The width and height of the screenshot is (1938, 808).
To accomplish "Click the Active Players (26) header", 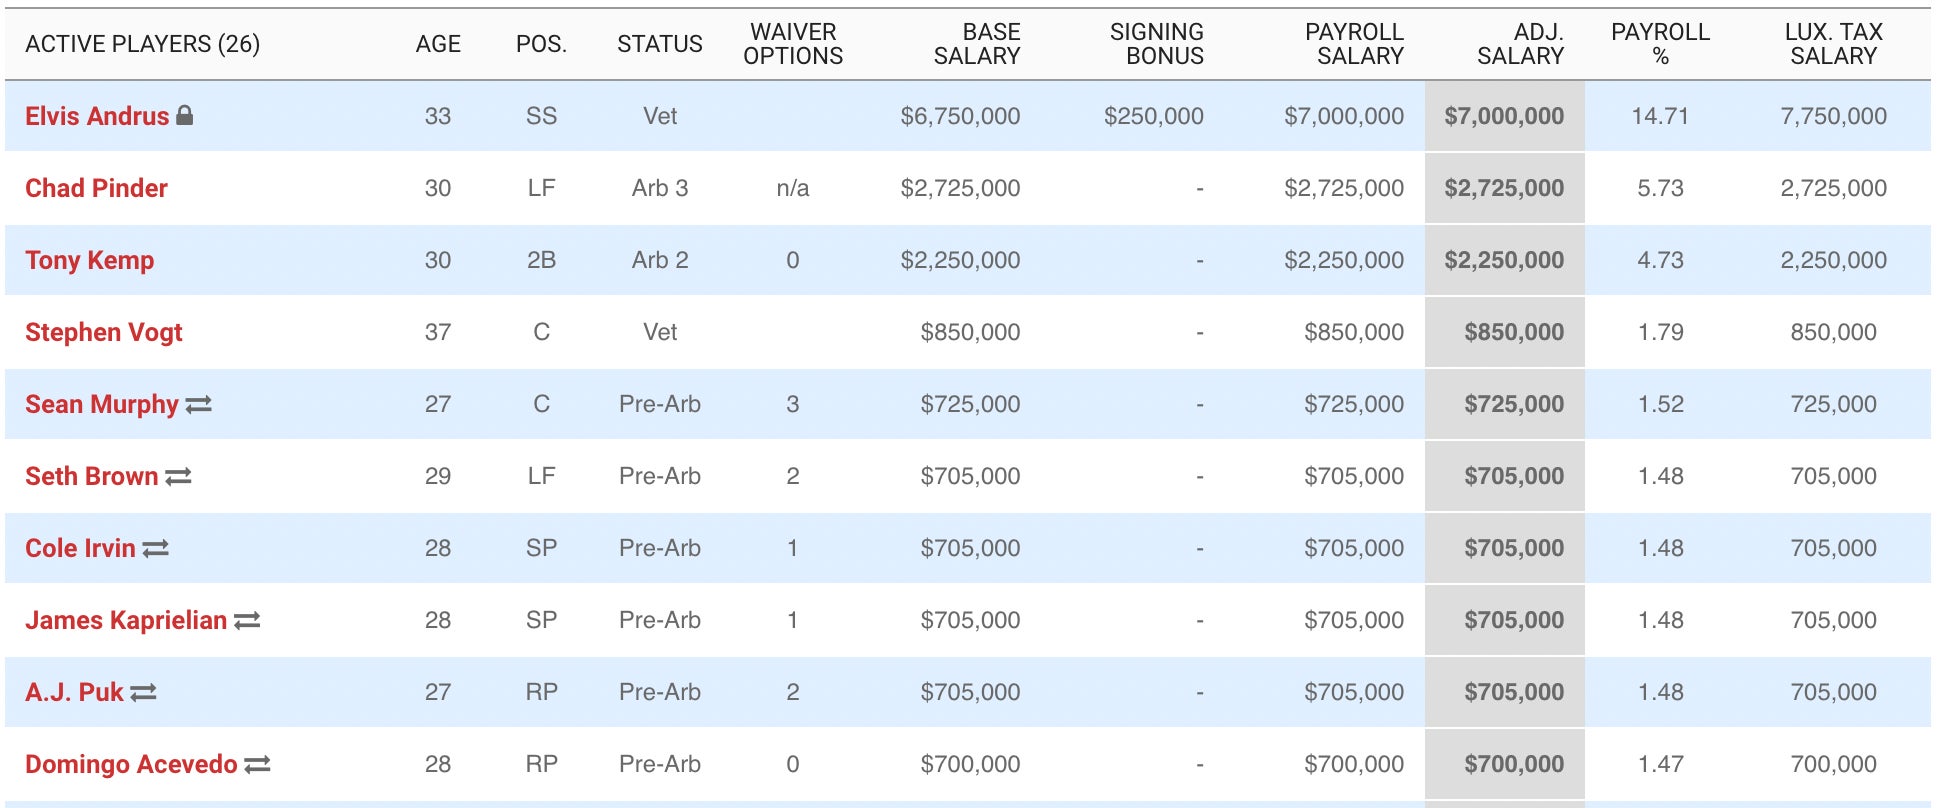I will (x=142, y=44).
